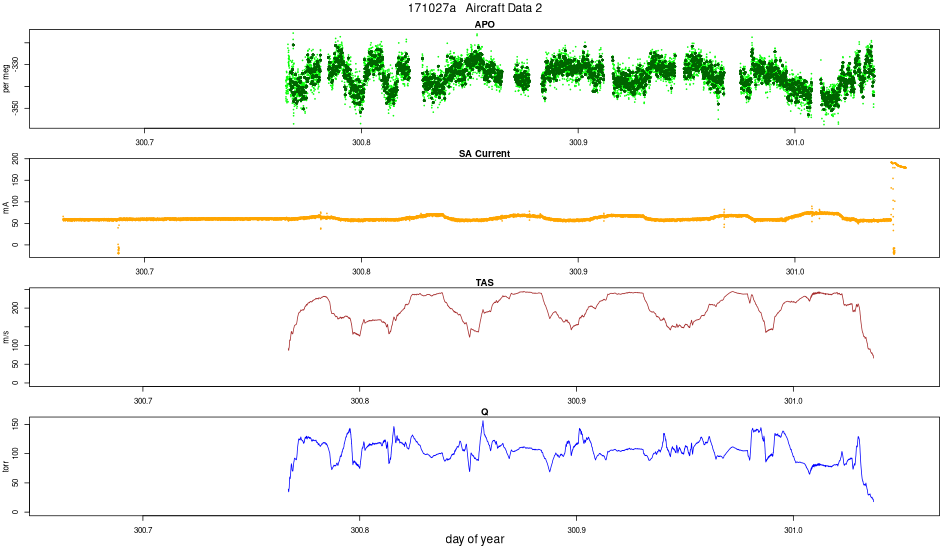Click the 150 y-axis tick of Q
Screen dimensions: 950x550
[16, 424]
